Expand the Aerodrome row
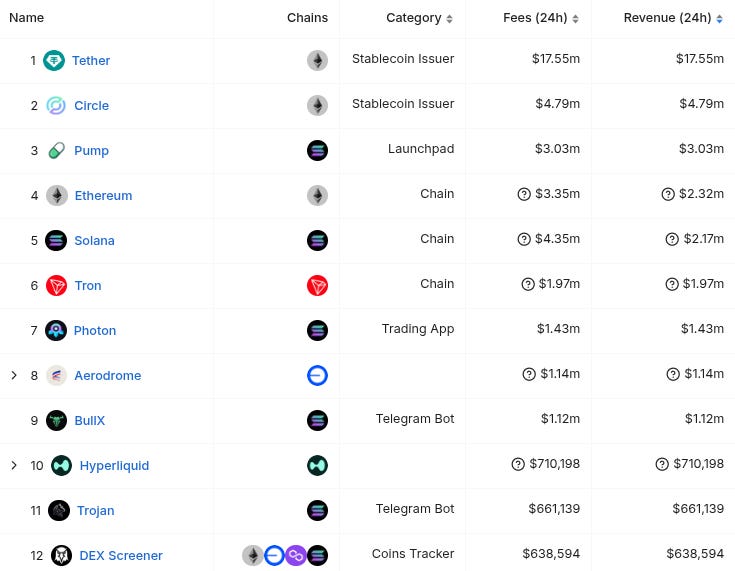 point(14,375)
